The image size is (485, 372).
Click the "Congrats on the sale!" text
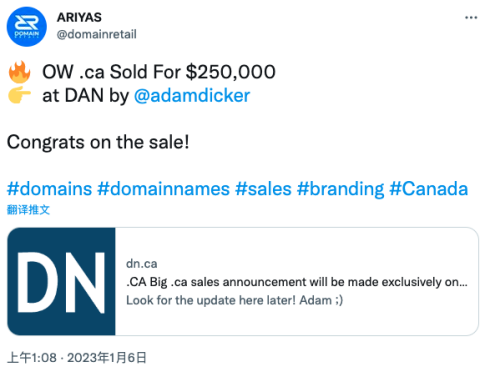(98, 142)
